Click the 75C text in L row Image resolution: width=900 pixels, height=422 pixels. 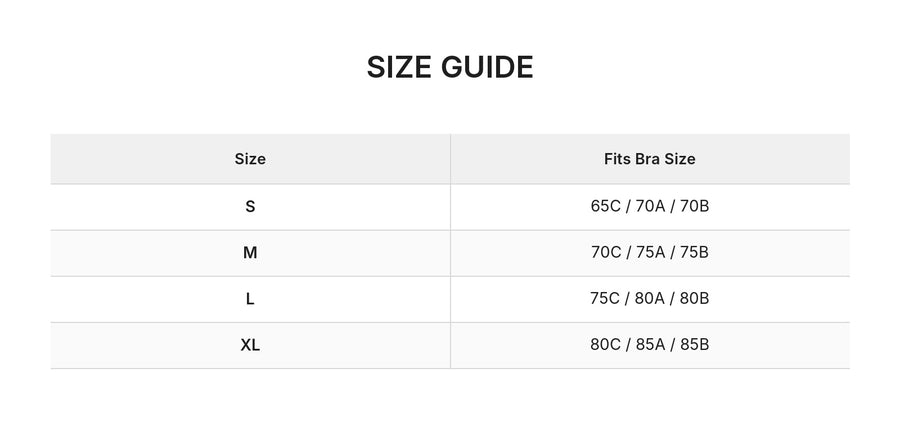tap(605, 299)
